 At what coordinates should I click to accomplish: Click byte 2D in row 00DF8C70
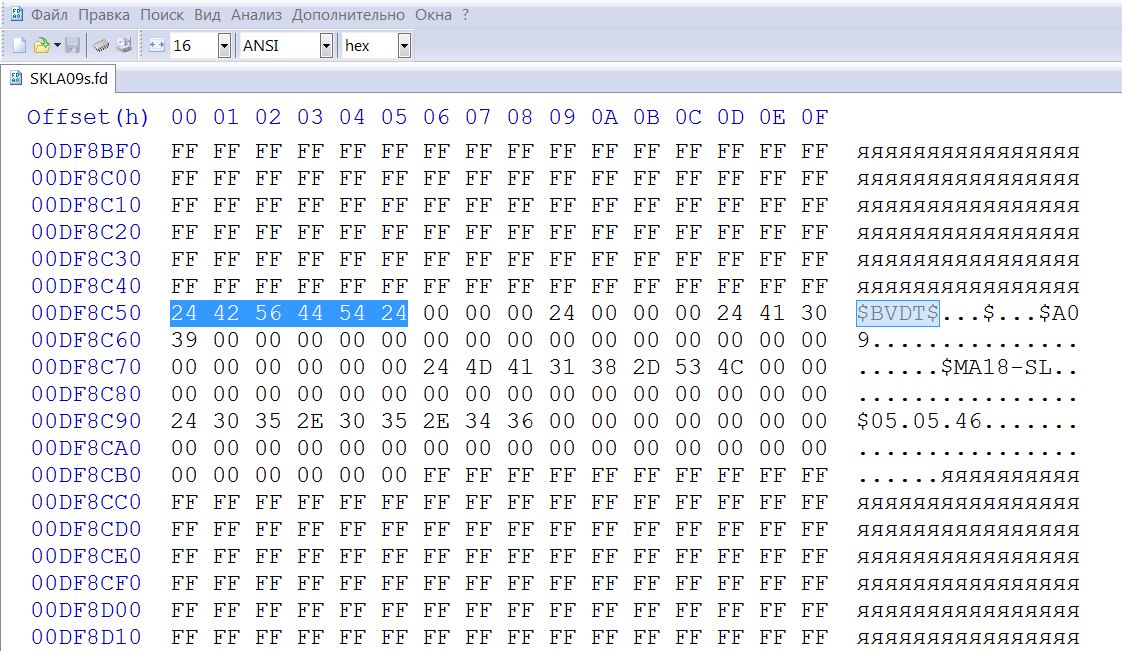click(x=647, y=367)
